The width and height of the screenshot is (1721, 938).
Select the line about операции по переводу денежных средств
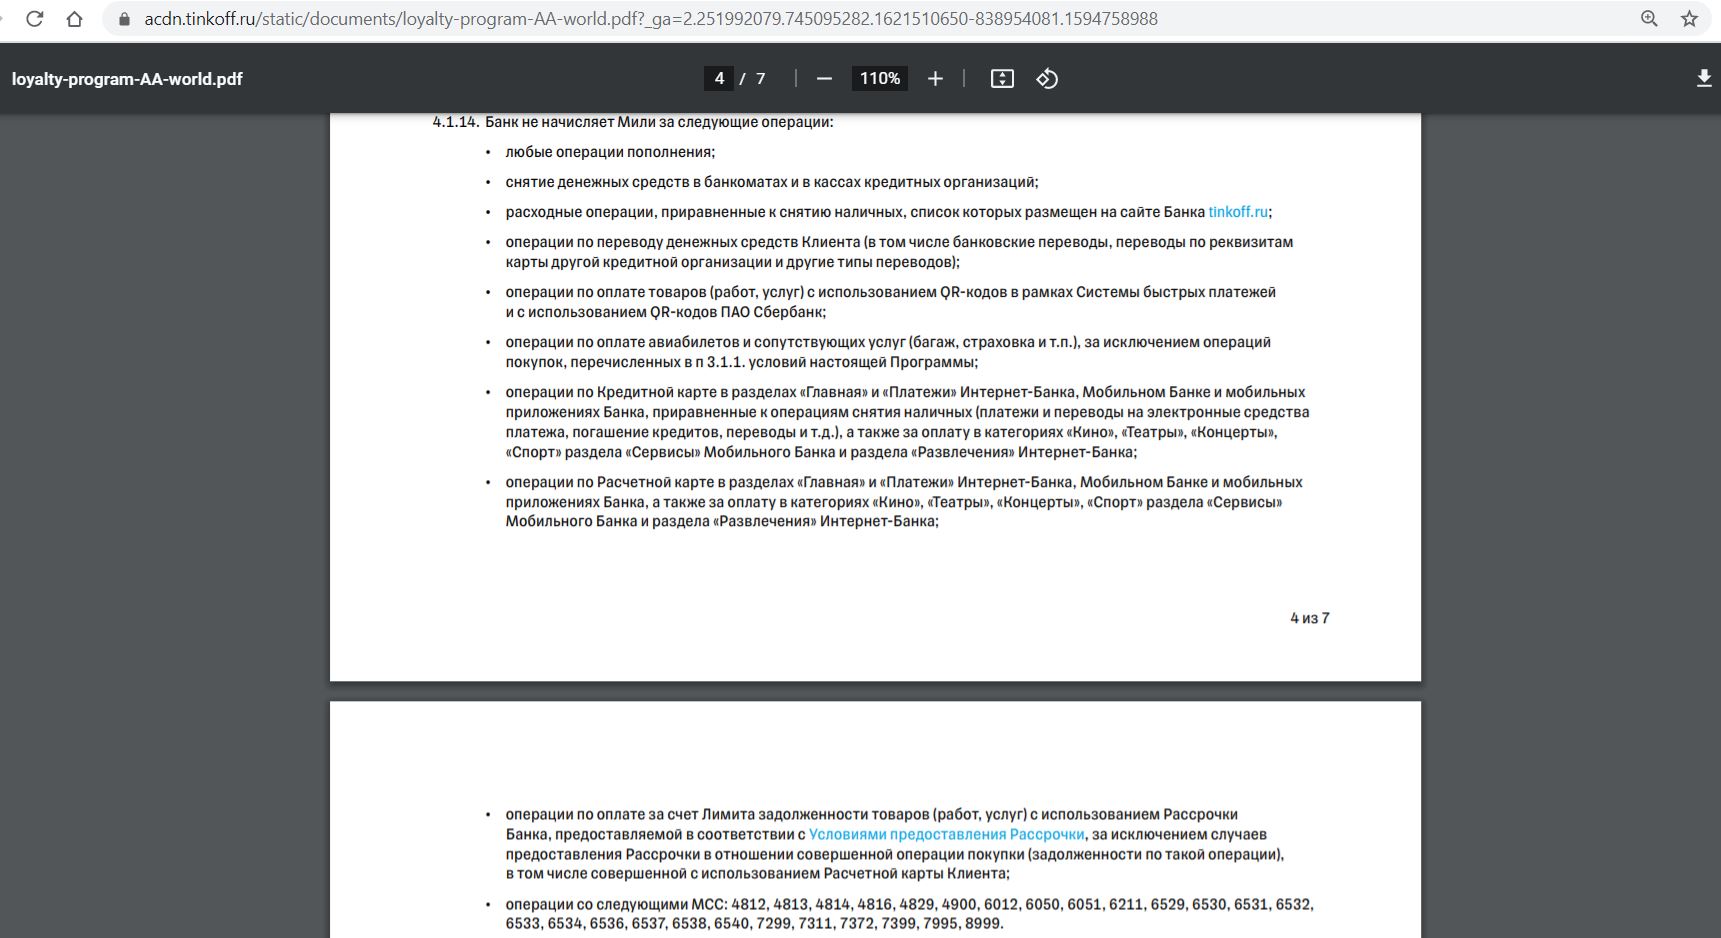[899, 242]
